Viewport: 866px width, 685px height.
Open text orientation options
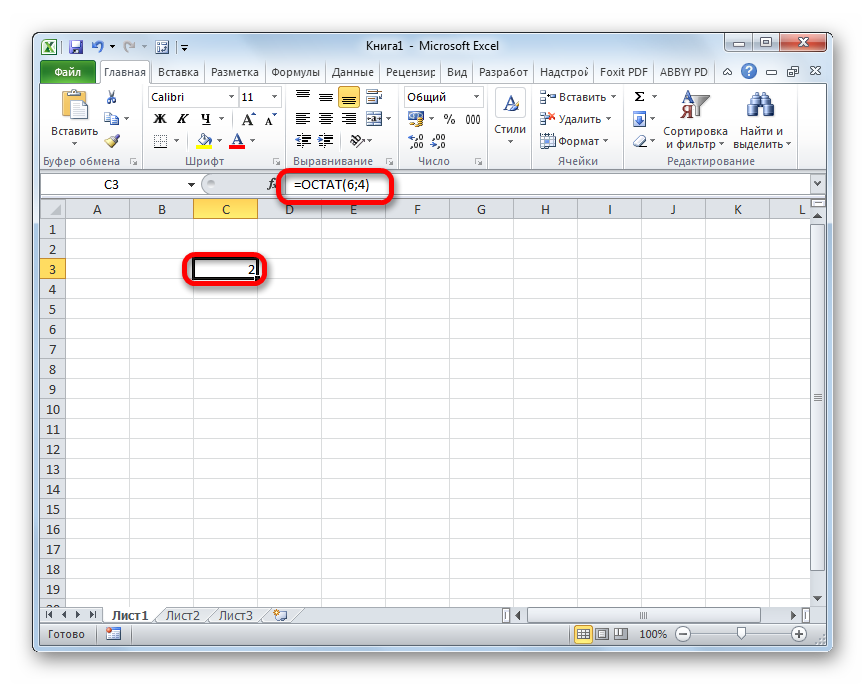357,141
